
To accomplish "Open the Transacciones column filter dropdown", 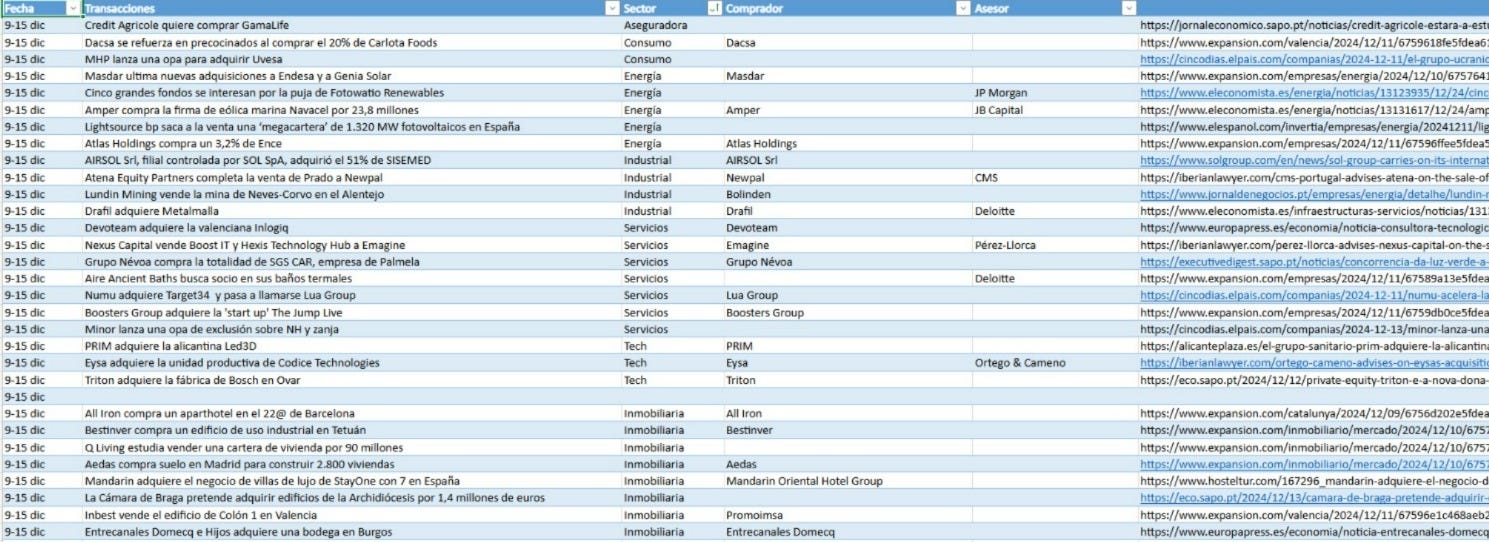I will point(613,8).
